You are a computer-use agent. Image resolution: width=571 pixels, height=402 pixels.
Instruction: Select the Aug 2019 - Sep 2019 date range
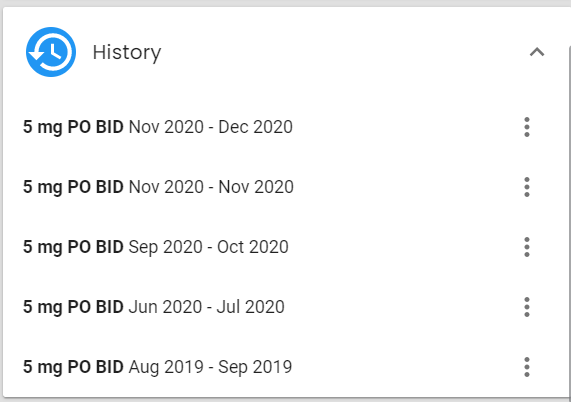click(x=210, y=367)
